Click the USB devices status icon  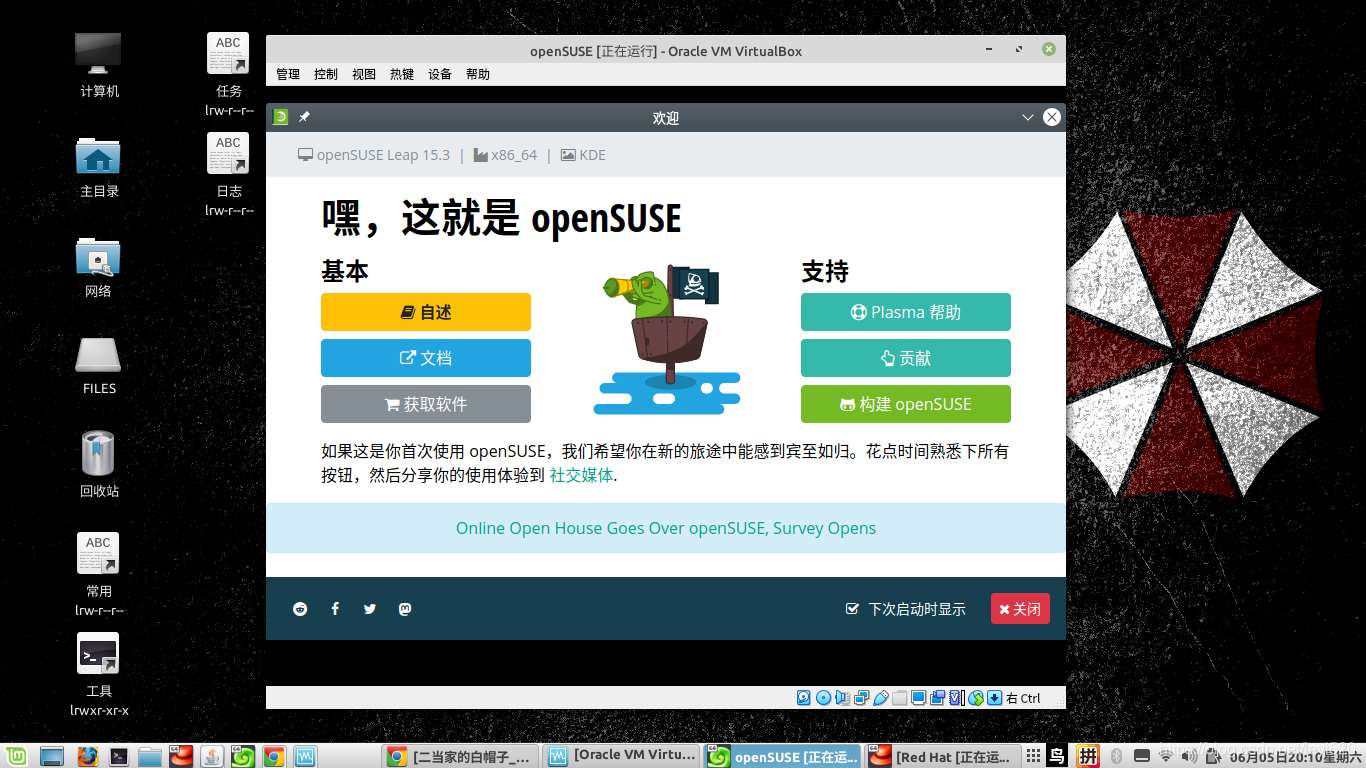[x=880, y=698]
